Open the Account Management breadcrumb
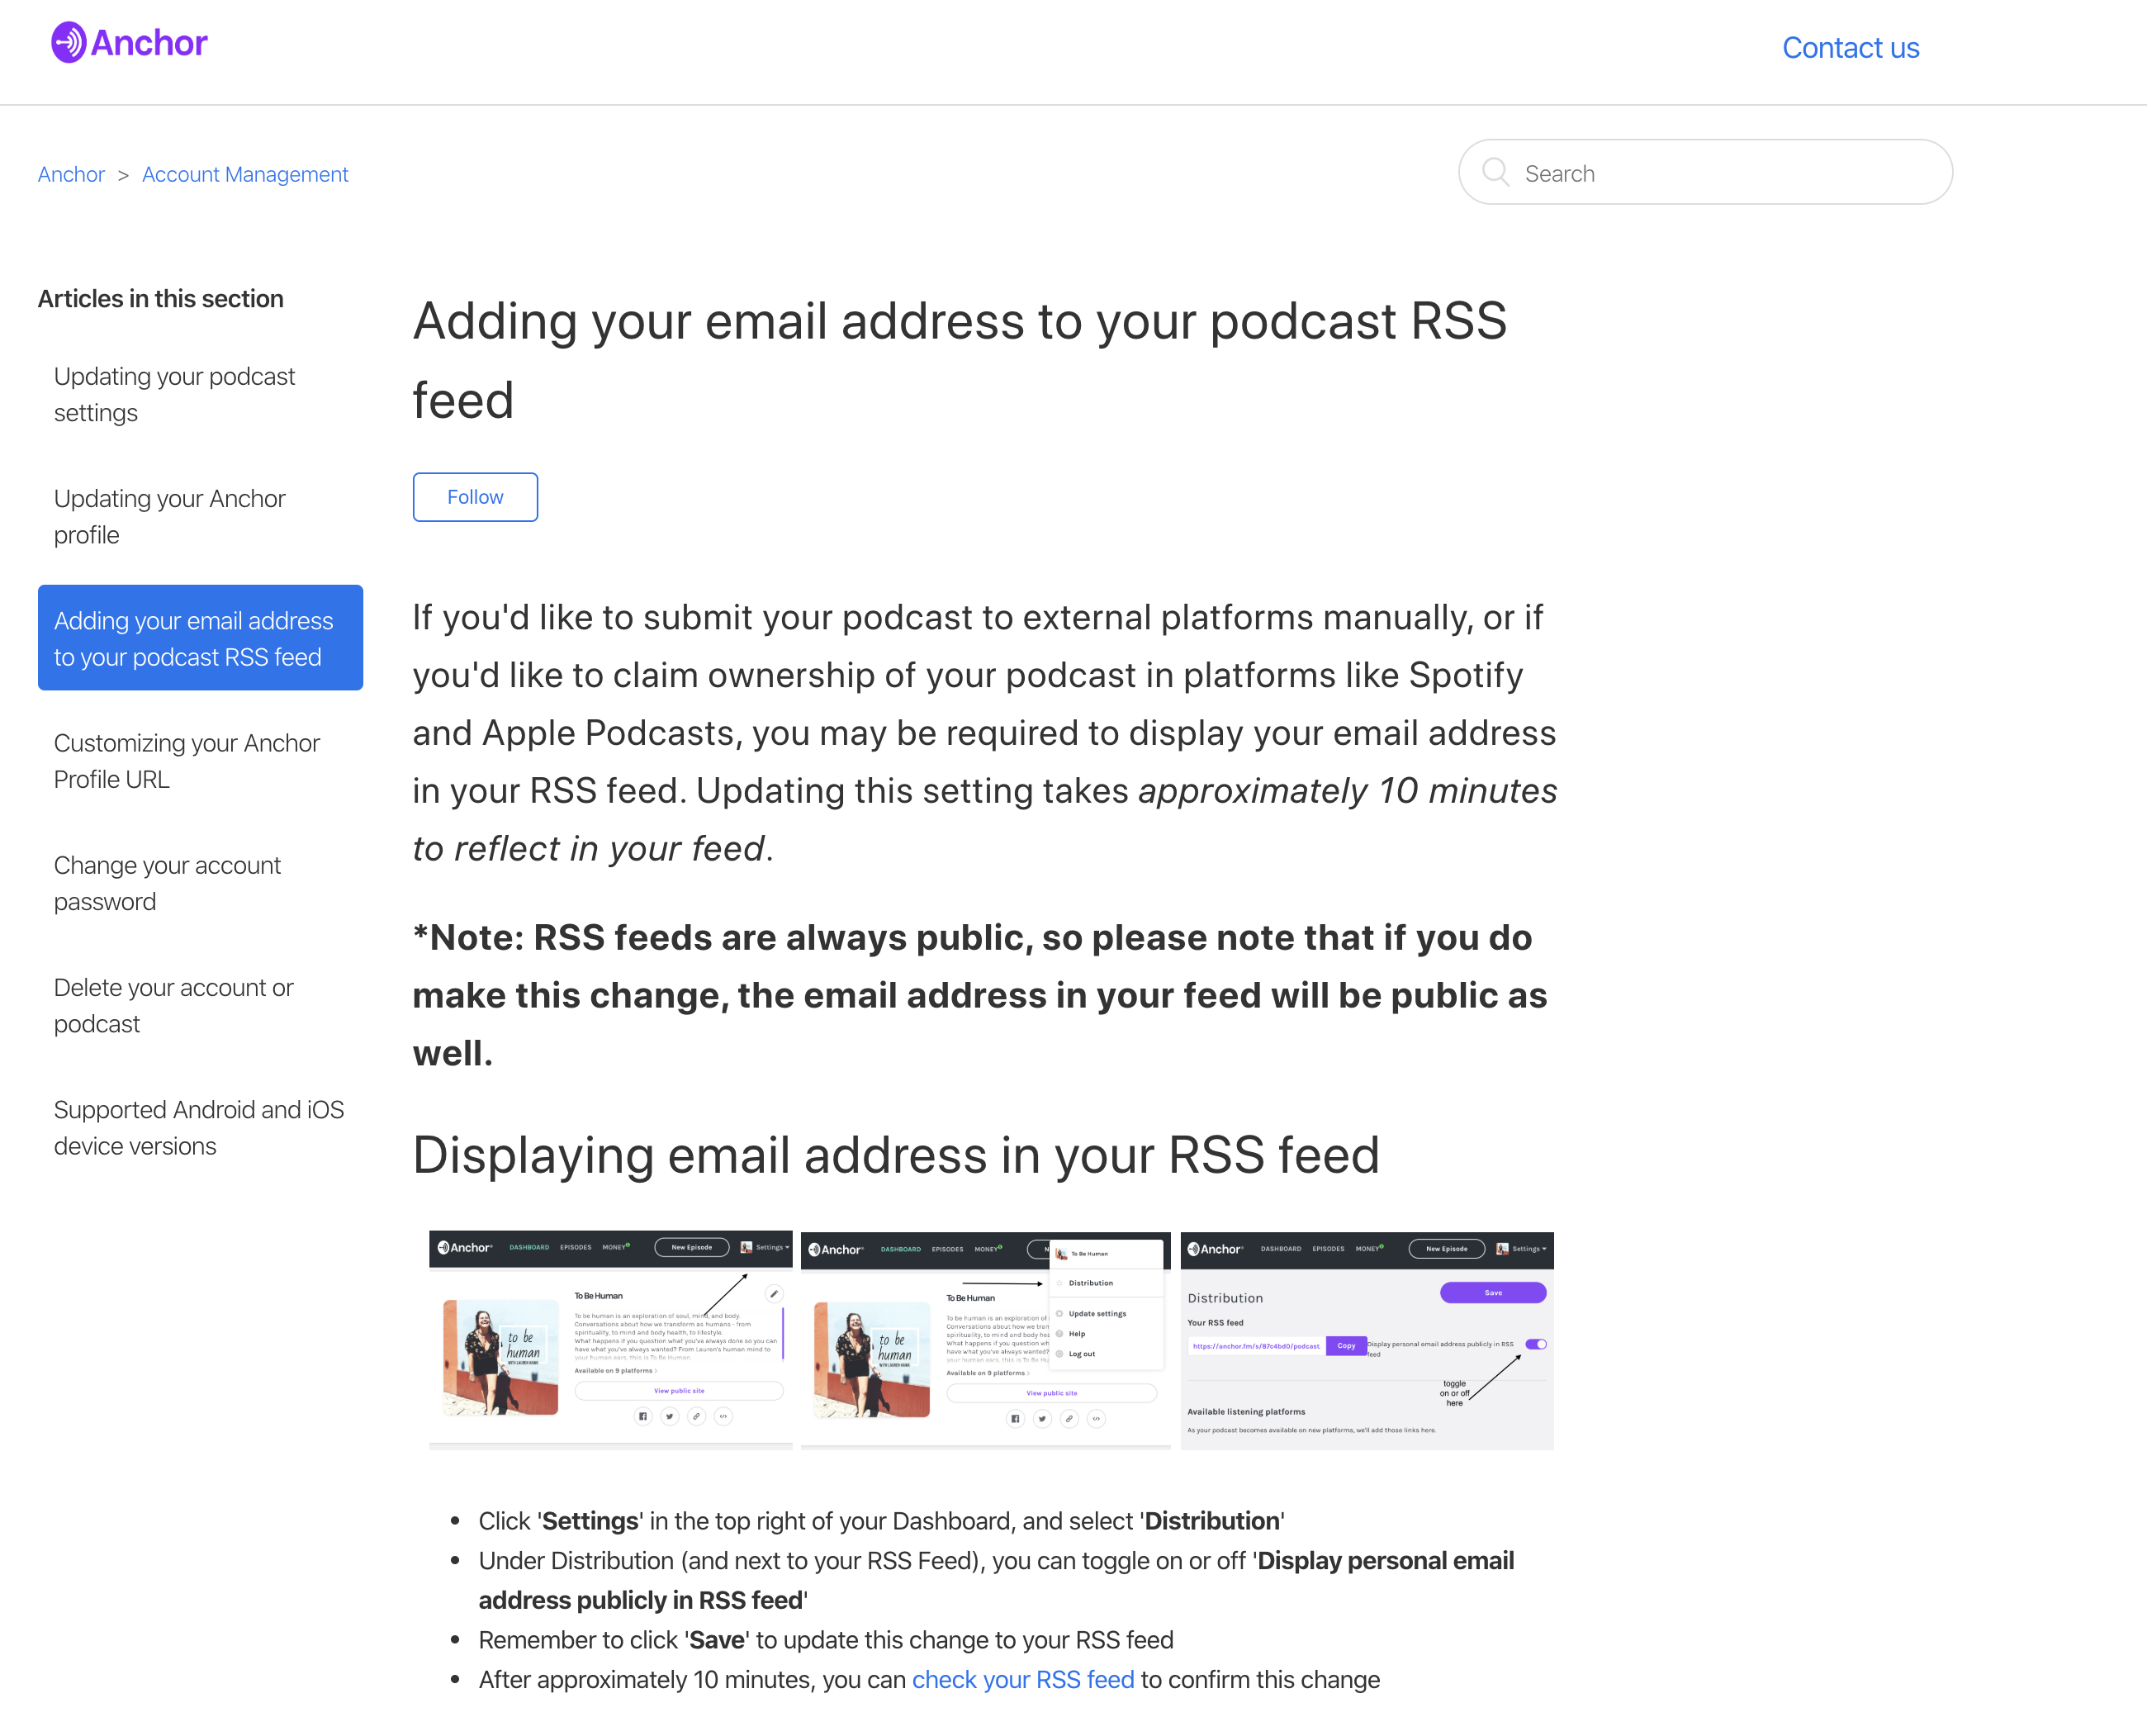This screenshot has width=2147, height=1736. click(x=245, y=174)
